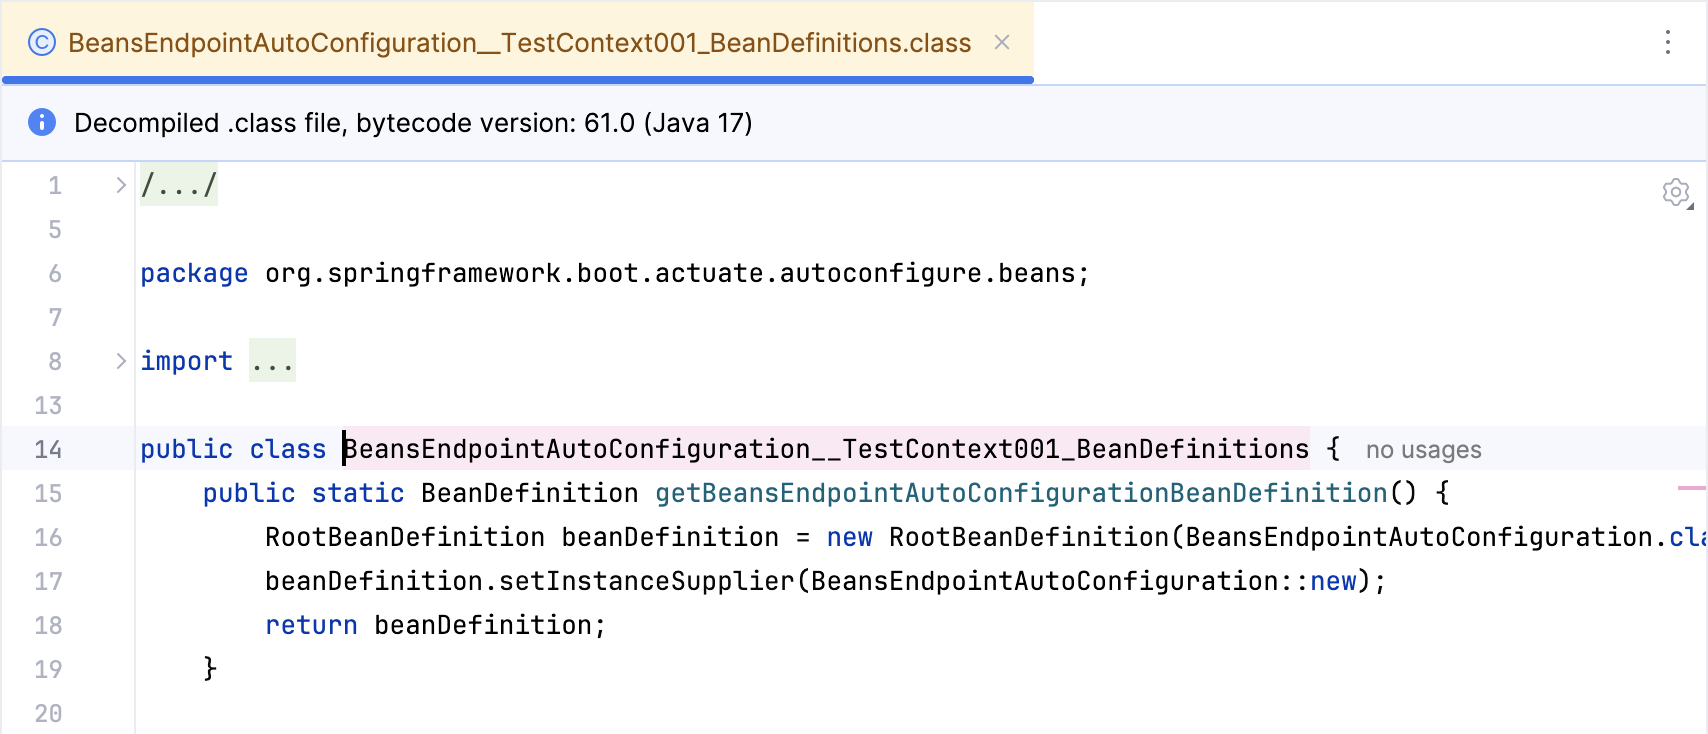This screenshot has height=734, width=1708.
Task: Click the folded '/.../' comment placeholder
Action: point(177,184)
